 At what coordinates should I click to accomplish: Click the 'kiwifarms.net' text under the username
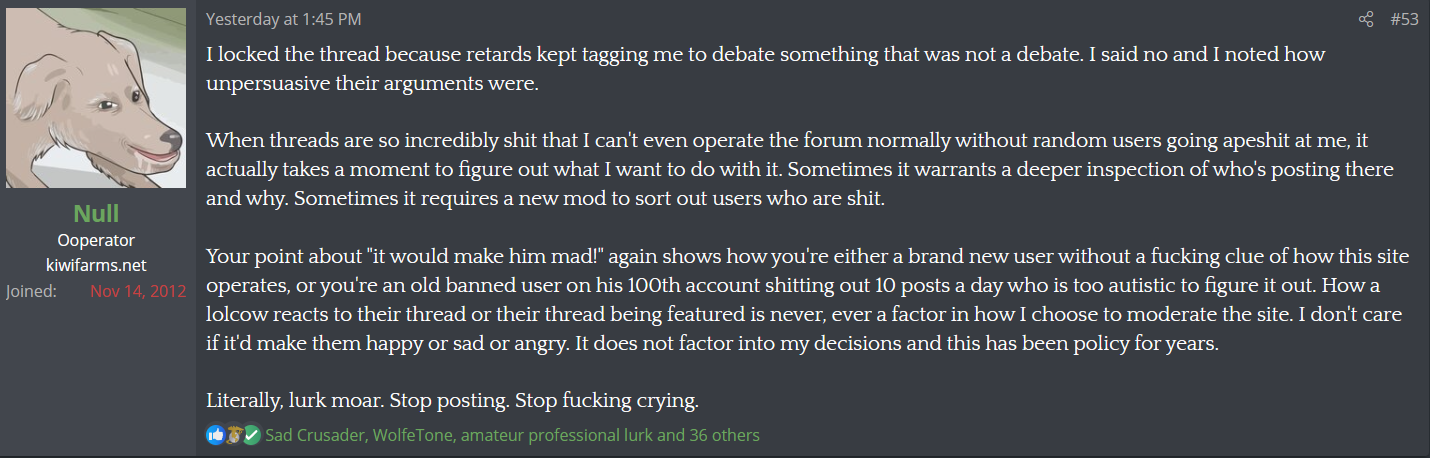(x=96, y=265)
